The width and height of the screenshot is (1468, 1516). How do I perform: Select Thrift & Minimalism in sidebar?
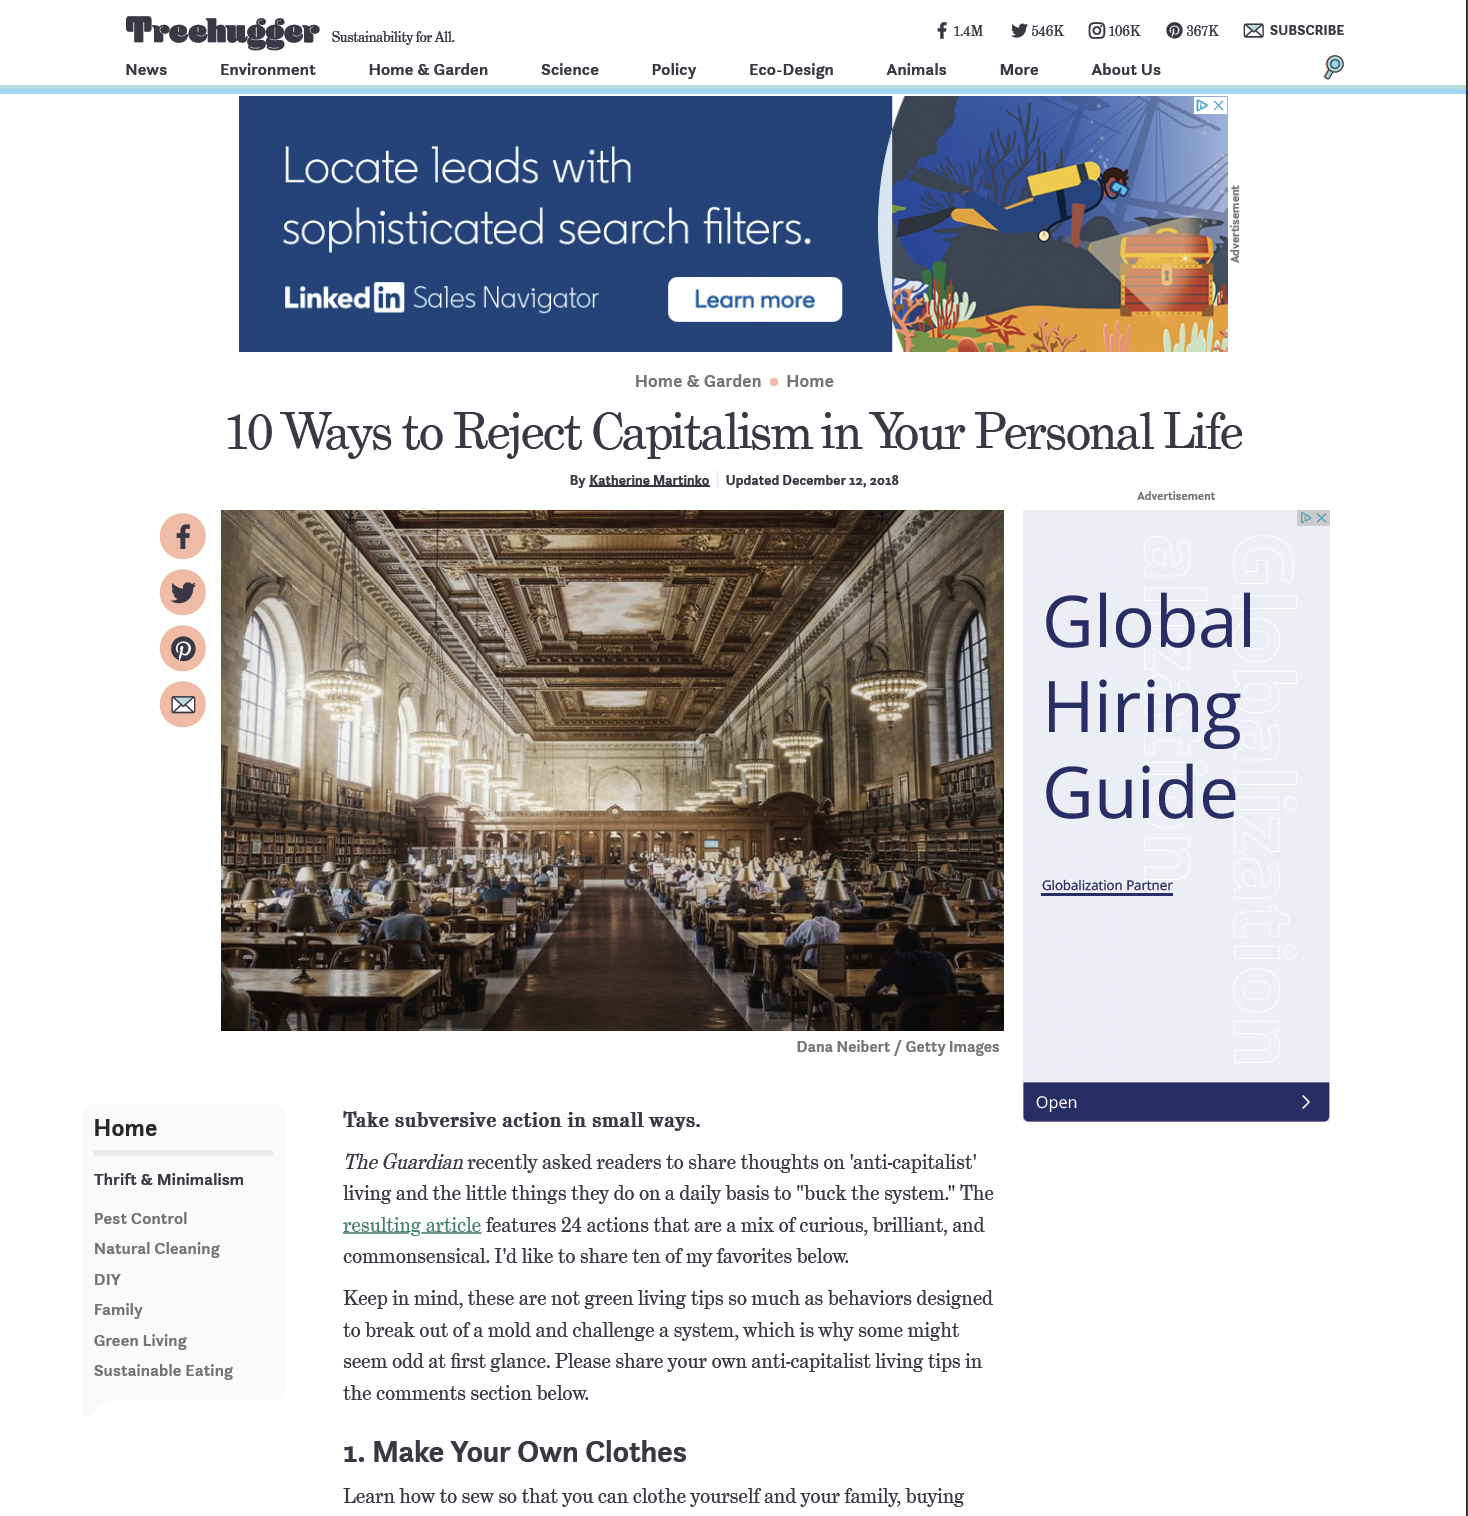pos(168,1180)
